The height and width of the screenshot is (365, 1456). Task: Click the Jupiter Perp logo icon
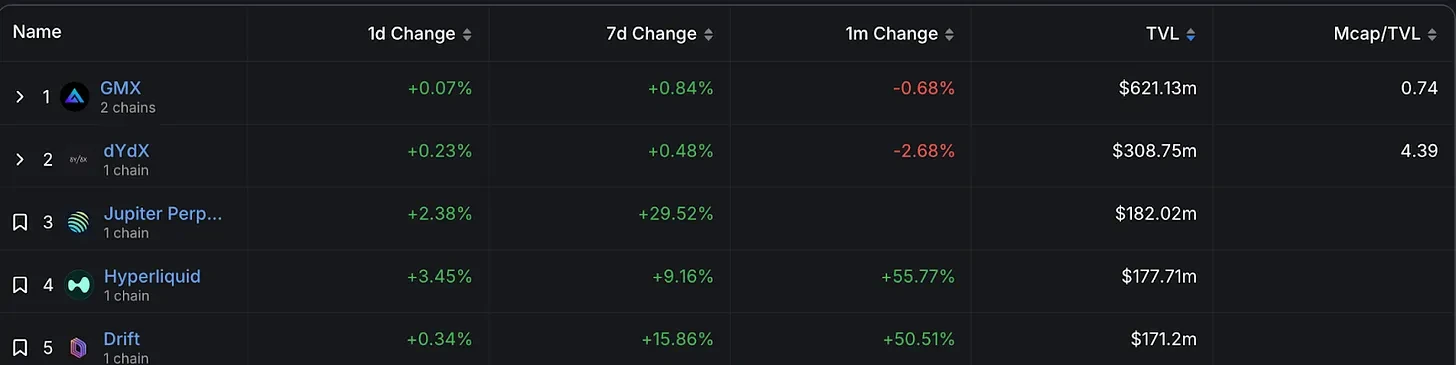78,222
